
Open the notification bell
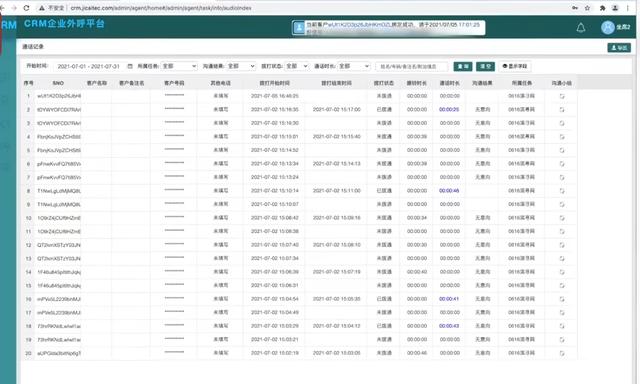click(x=580, y=28)
